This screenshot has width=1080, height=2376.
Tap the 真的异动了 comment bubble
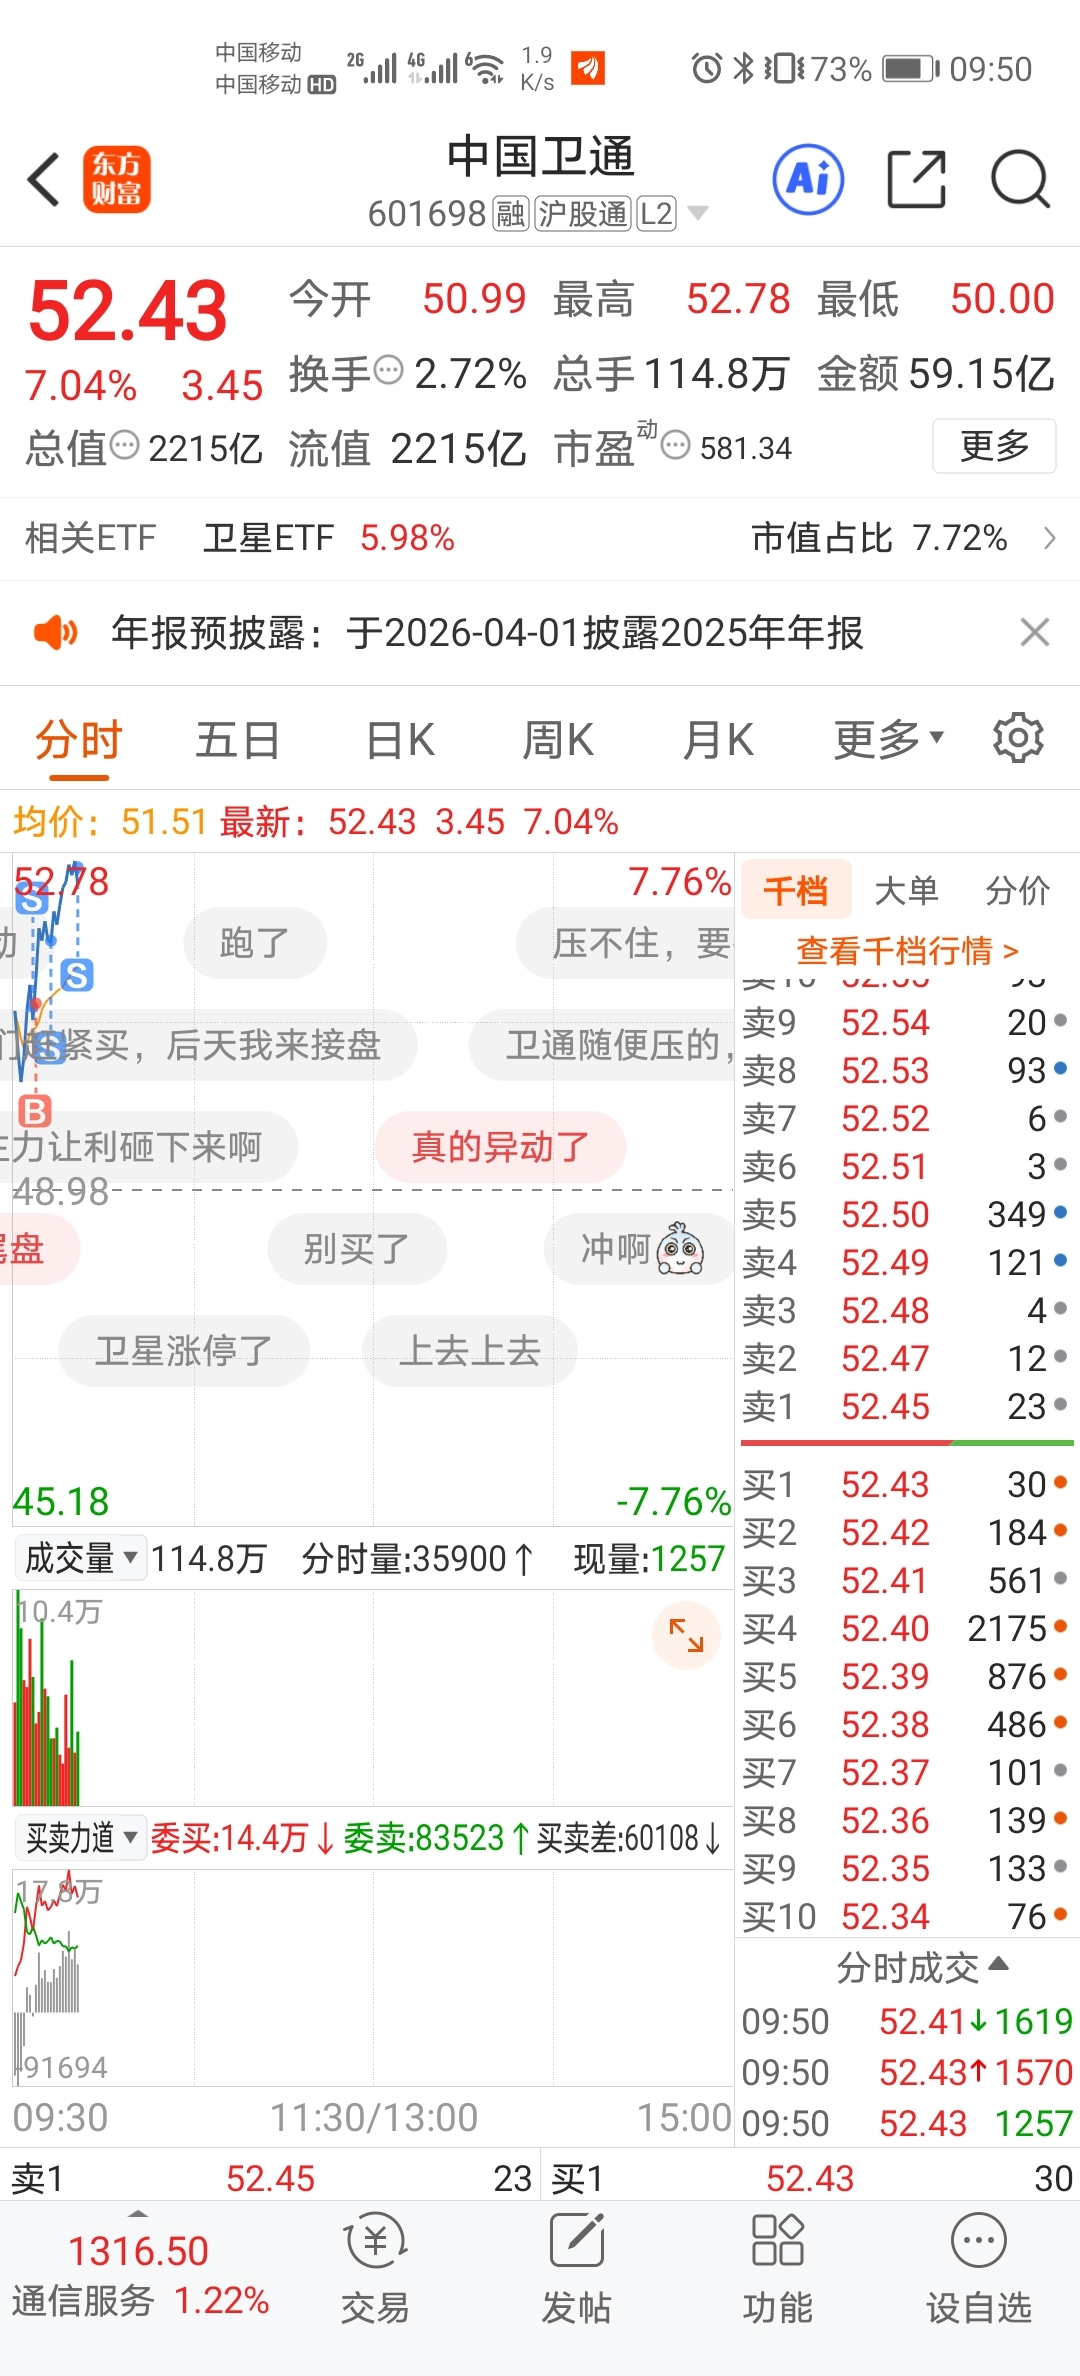pos(500,1147)
